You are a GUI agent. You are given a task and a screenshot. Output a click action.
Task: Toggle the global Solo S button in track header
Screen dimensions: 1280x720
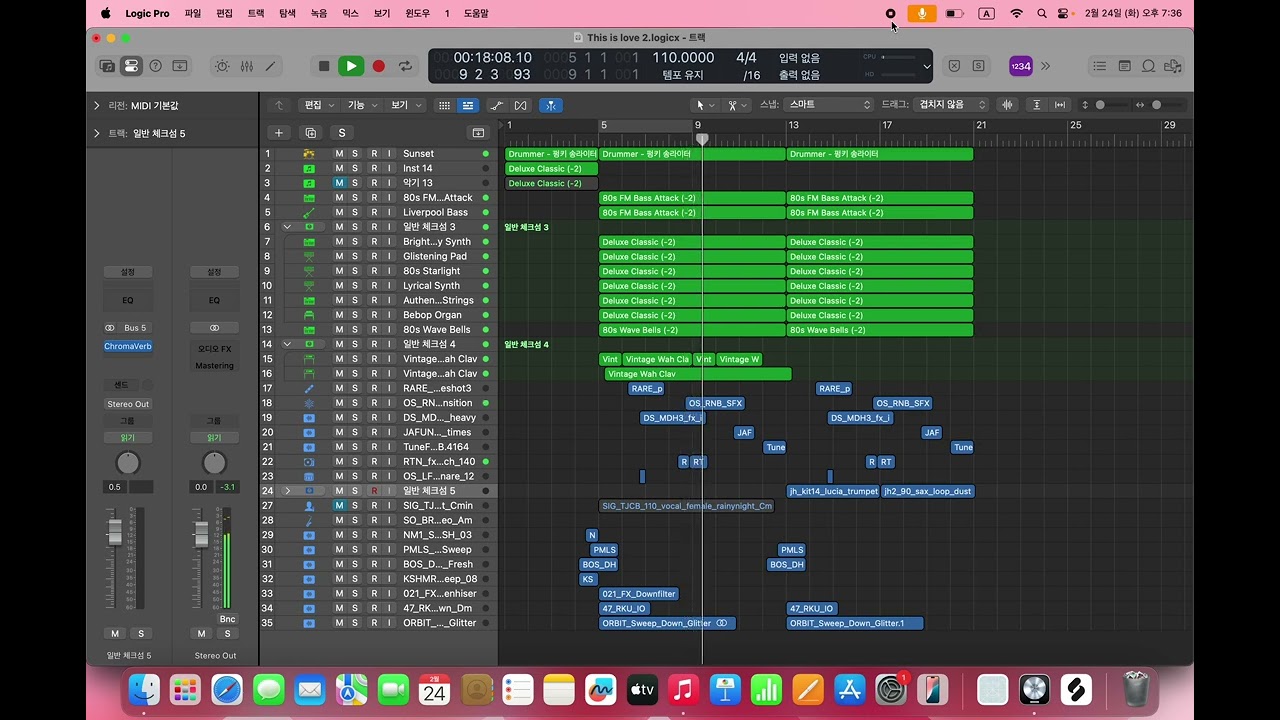(342, 133)
